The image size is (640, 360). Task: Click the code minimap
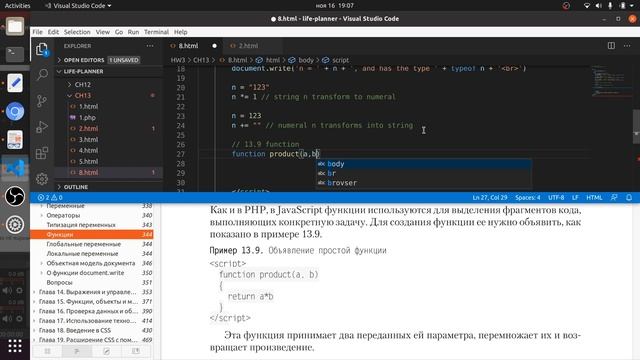coord(611,81)
